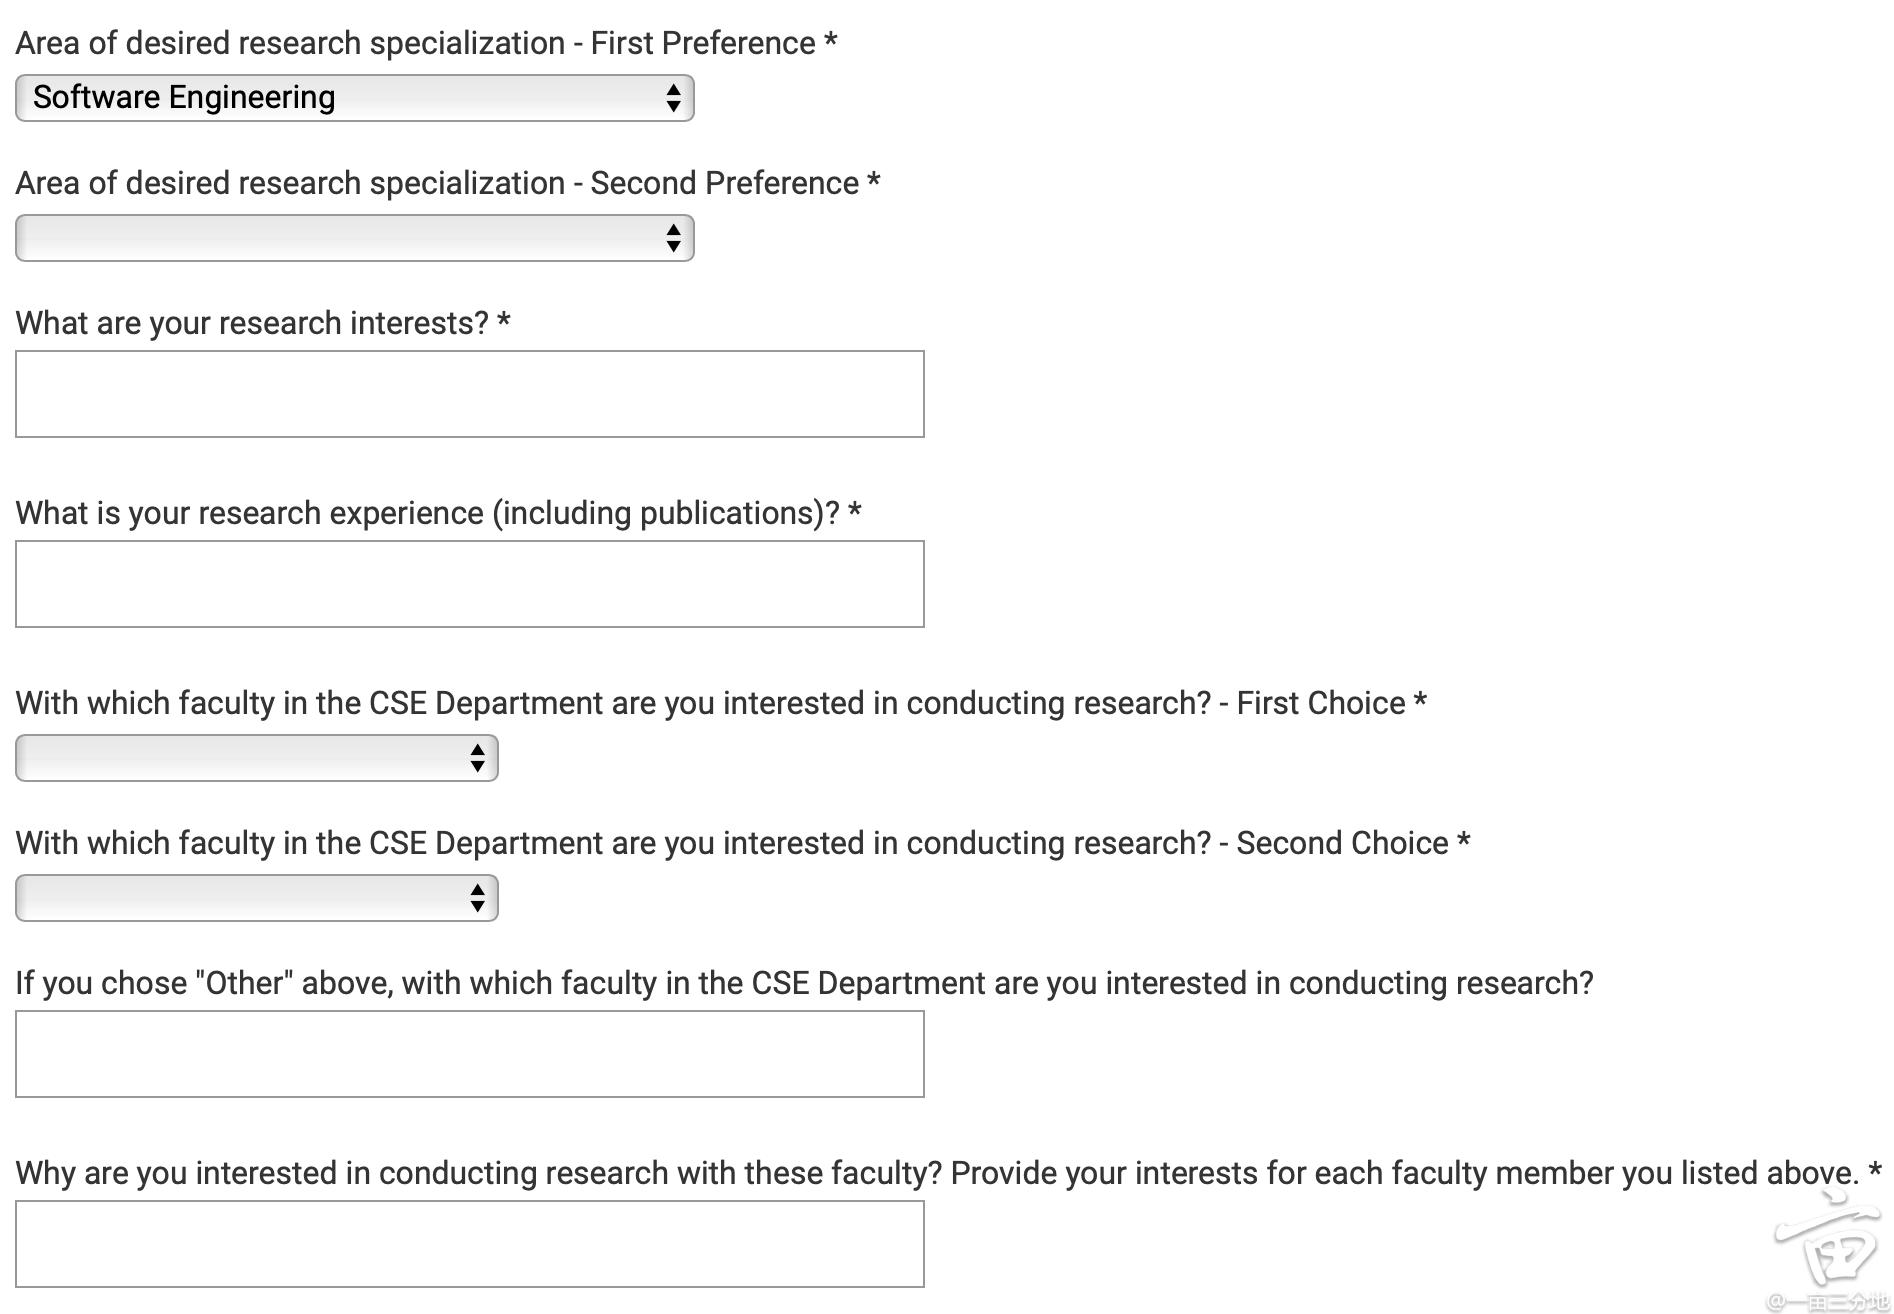
Task: Click the up-down arrows of Second Choice faculty select
Action: coord(477,898)
